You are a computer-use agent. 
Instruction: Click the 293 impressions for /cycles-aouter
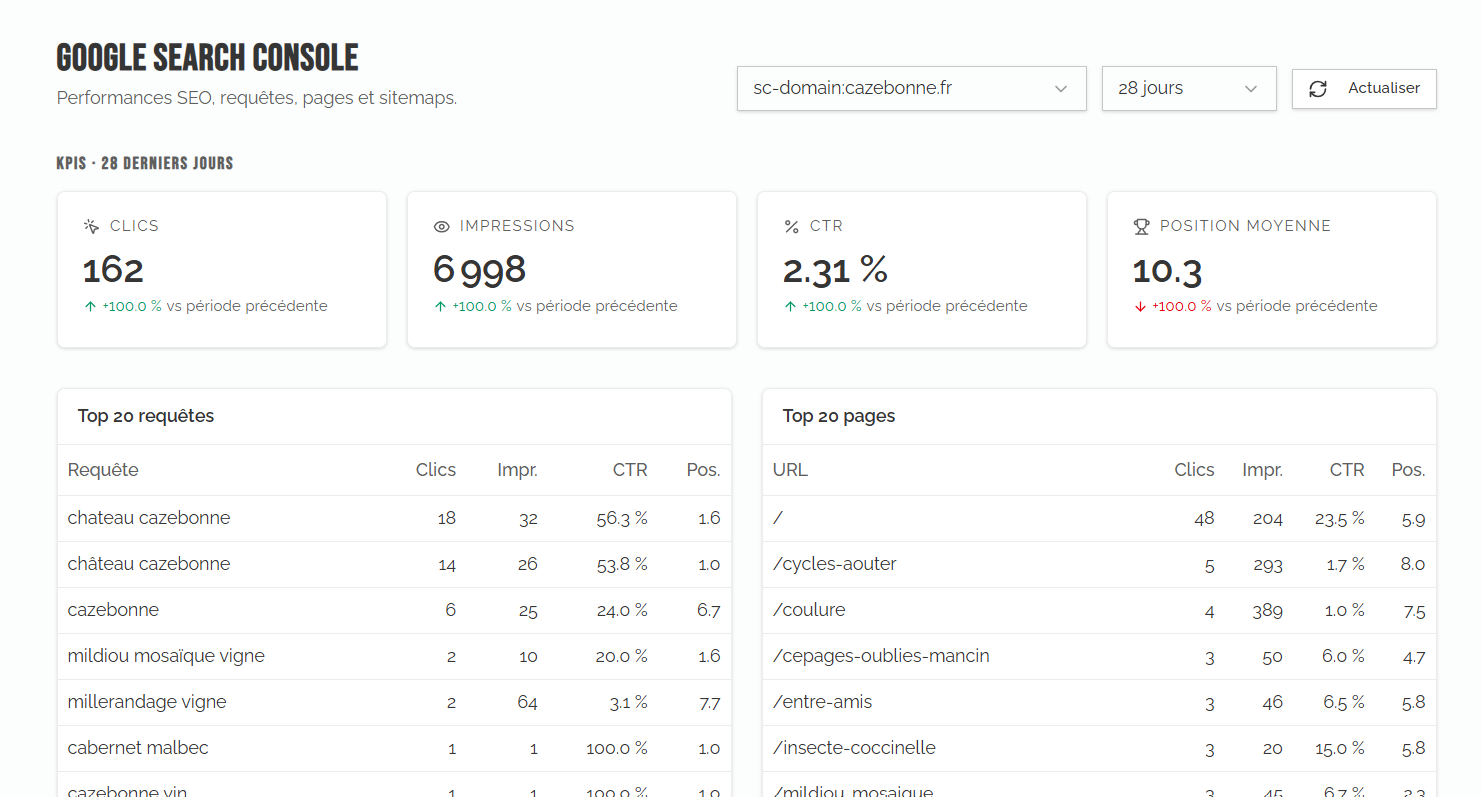pos(1267,564)
